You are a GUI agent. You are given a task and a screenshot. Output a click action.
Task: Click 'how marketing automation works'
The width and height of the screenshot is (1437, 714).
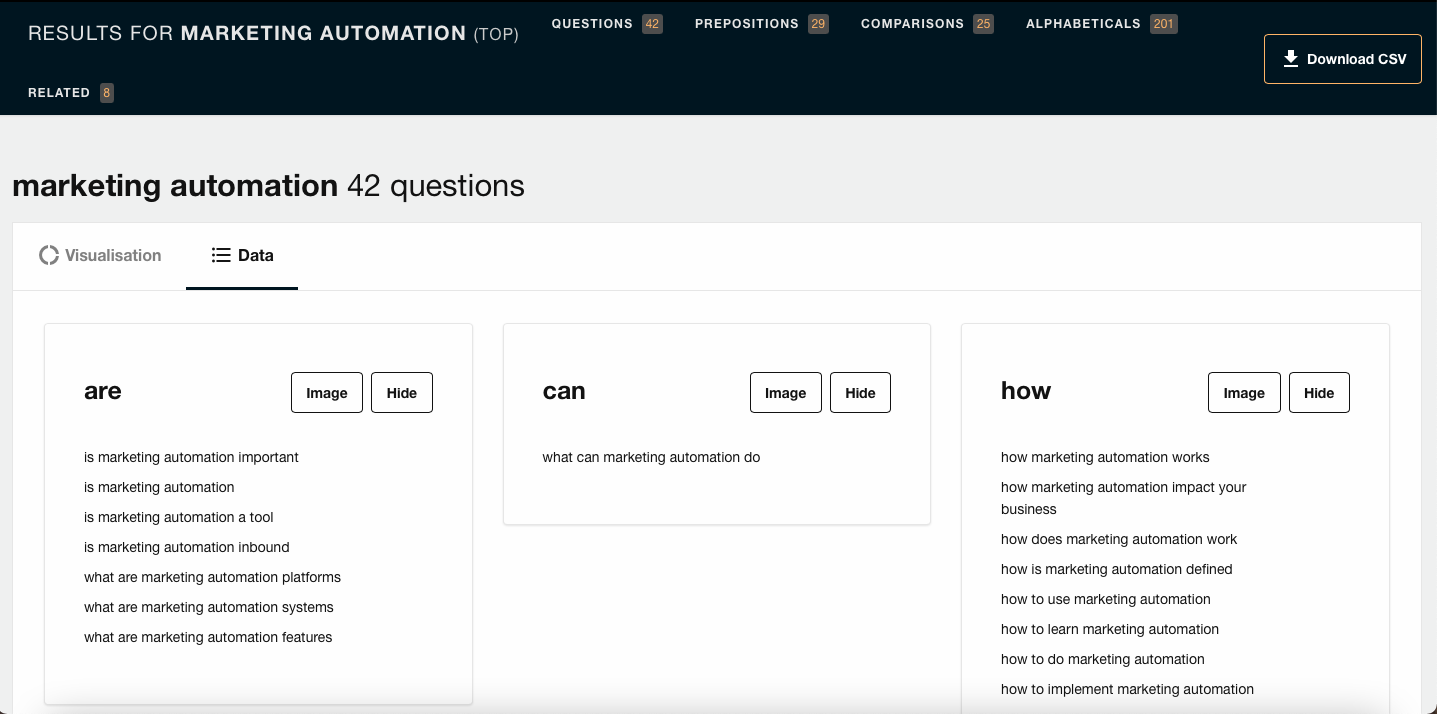[x=1105, y=457]
